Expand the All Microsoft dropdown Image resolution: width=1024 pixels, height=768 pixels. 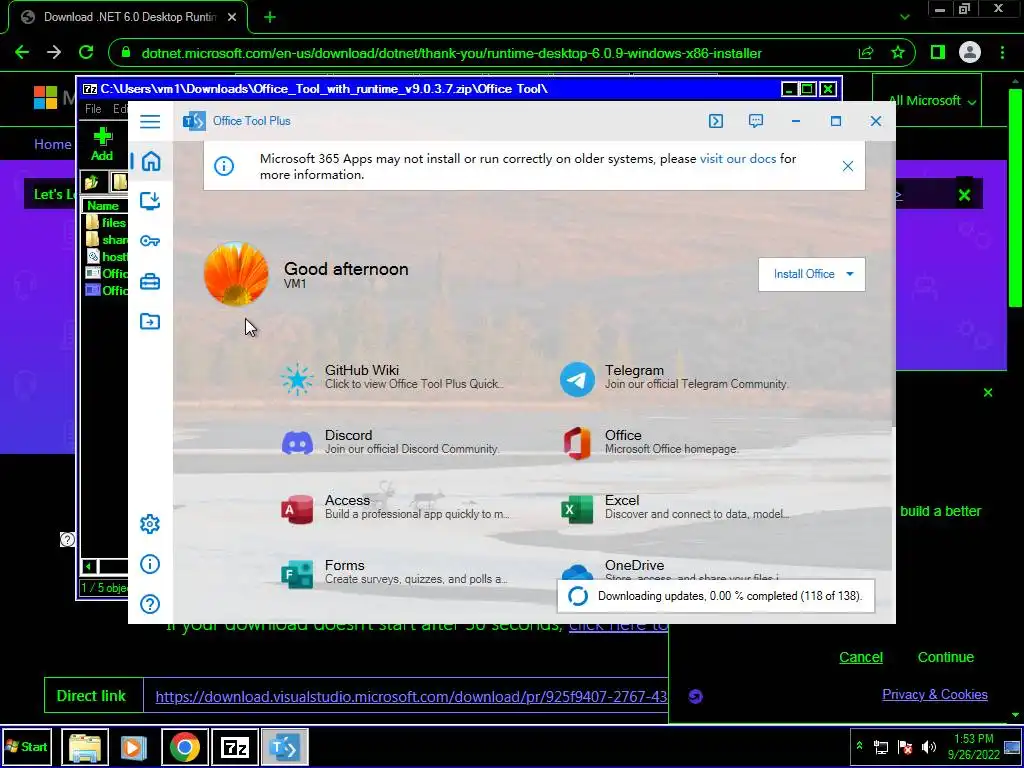click(932, 101)
